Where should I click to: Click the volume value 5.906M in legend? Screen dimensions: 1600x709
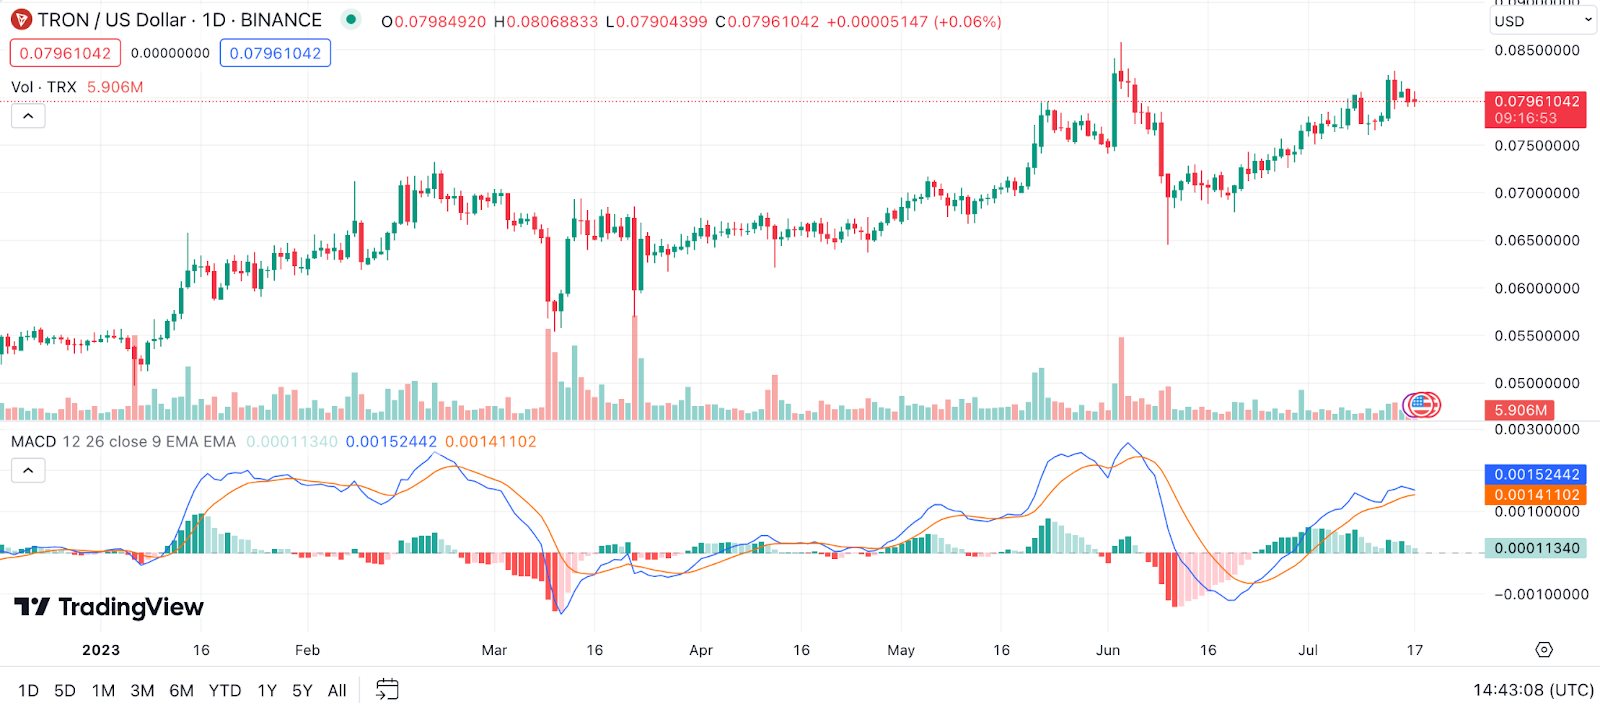(x=115, y=87)
